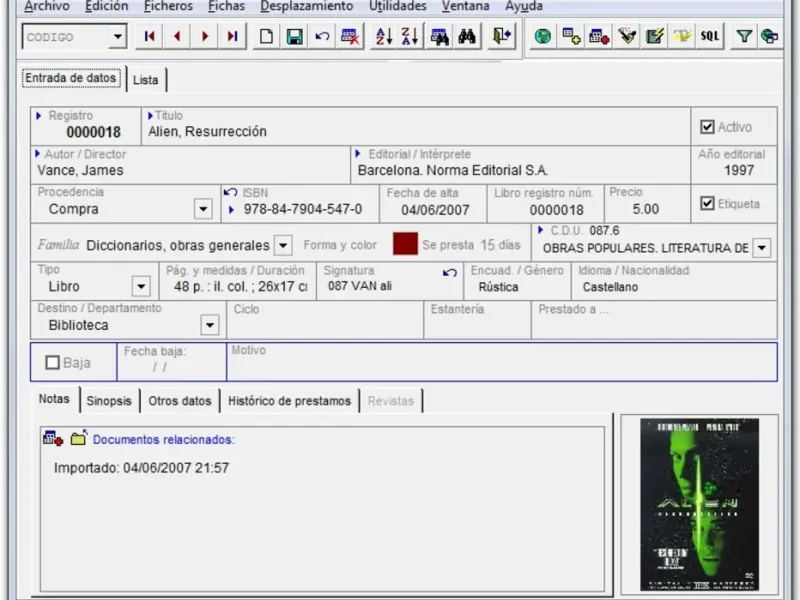Select the Notas tab
The width and height of the screenshot is (800, 600).
tap(54, 398)
